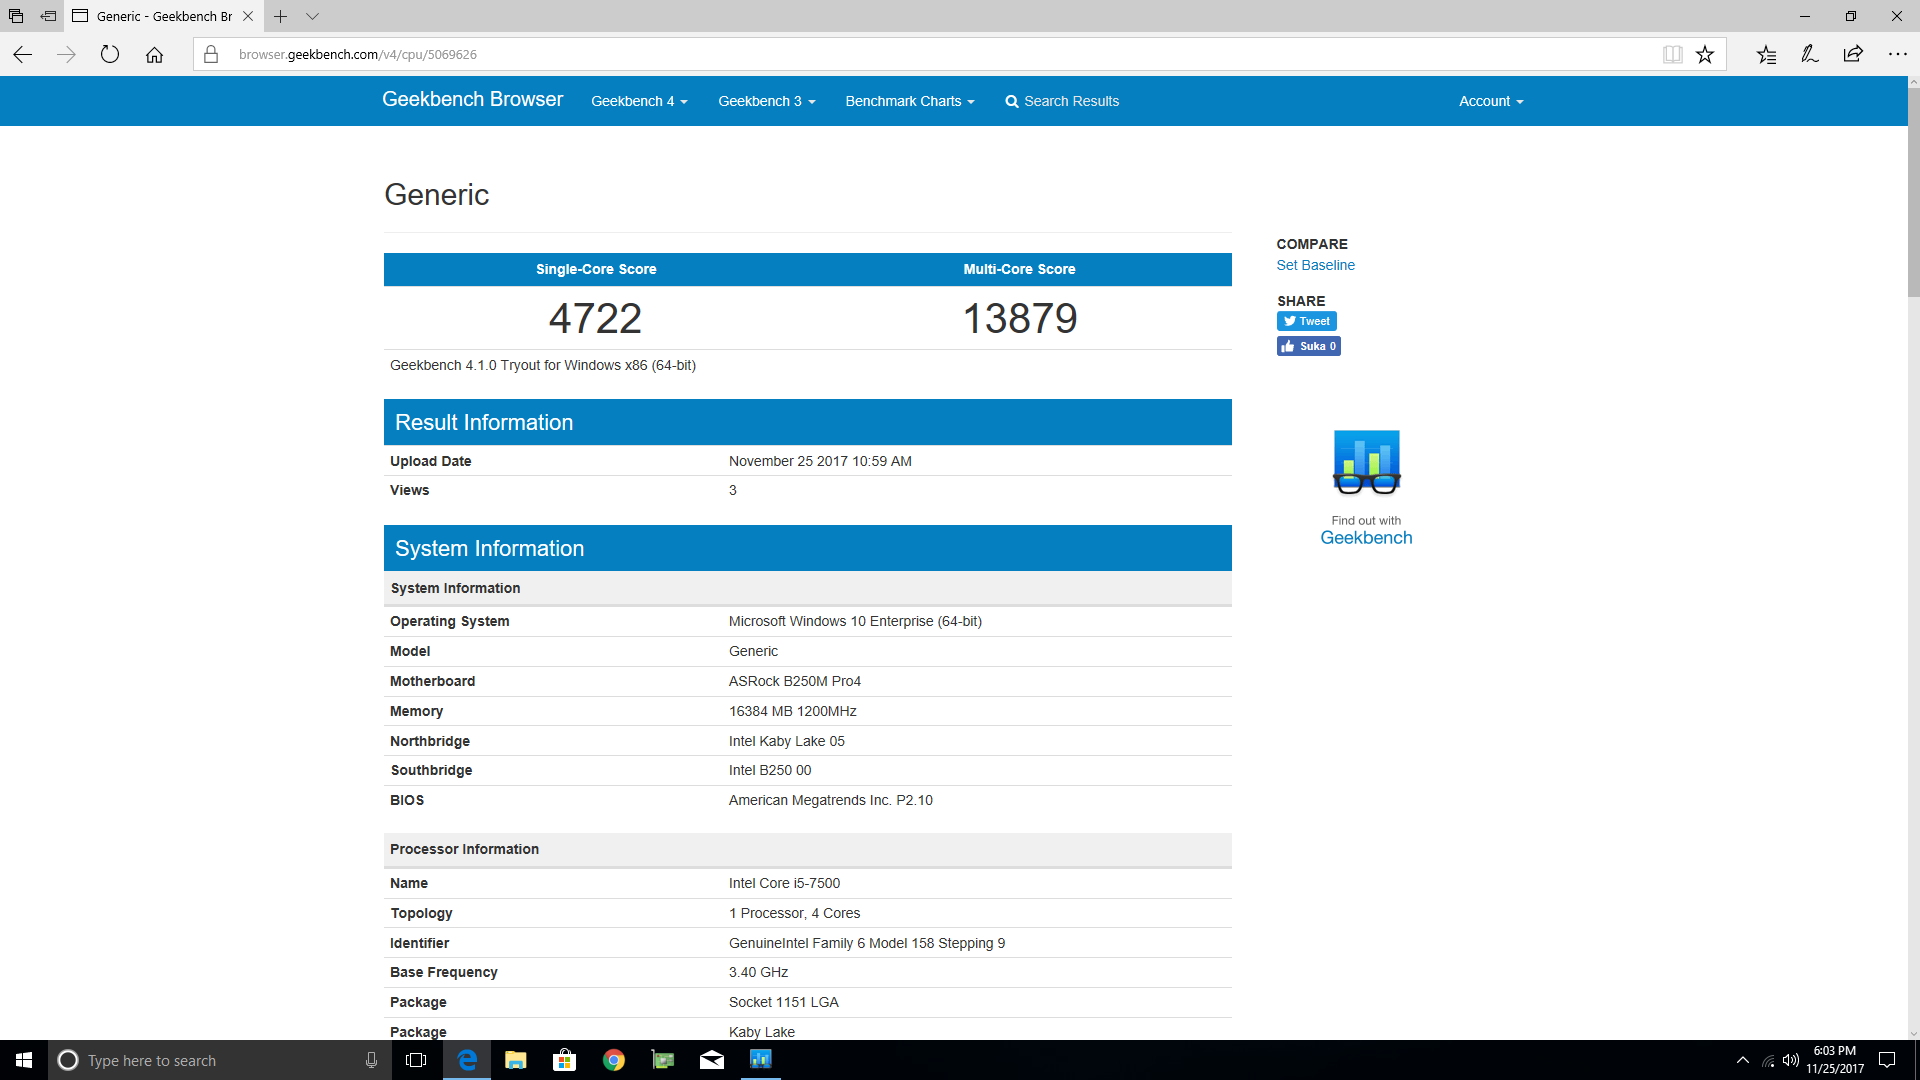Viewport: 1920px width, 1080px height.
Task: Refresh the Geekbench page
Action: point(110,55)
